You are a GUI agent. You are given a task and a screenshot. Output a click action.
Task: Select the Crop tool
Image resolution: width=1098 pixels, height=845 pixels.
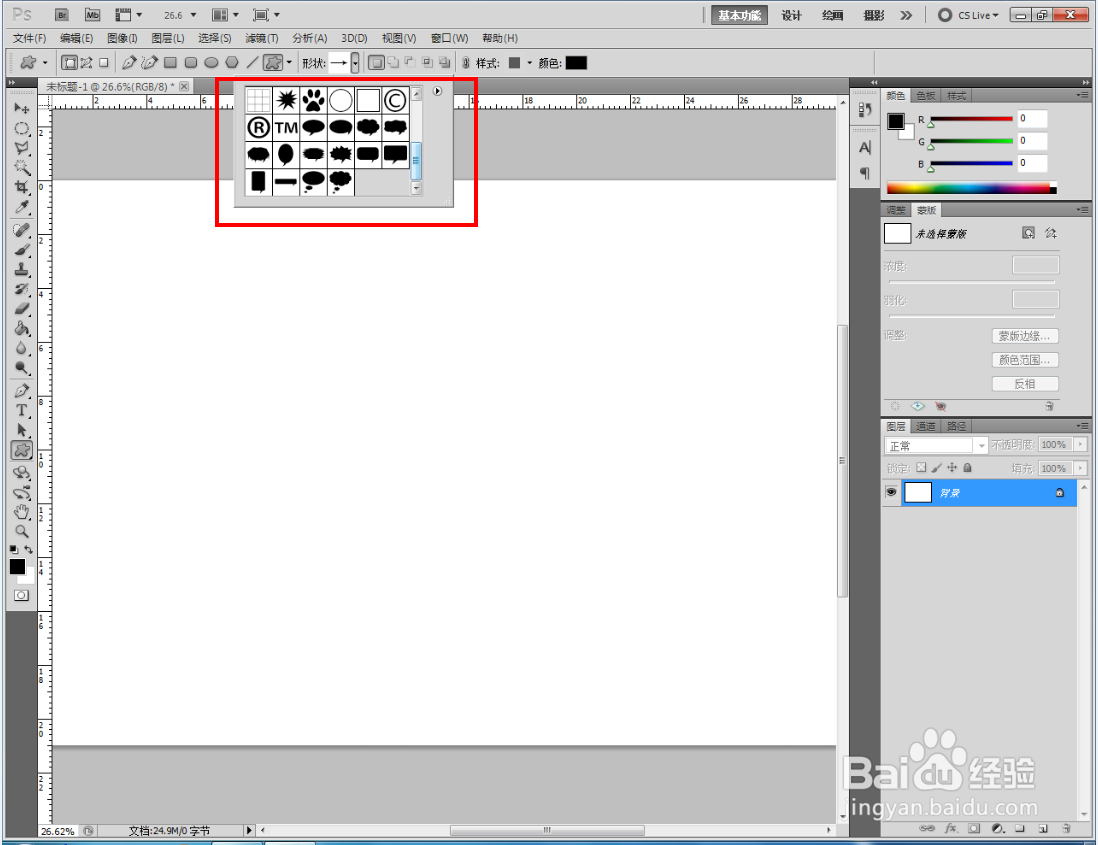pos(22,187)
